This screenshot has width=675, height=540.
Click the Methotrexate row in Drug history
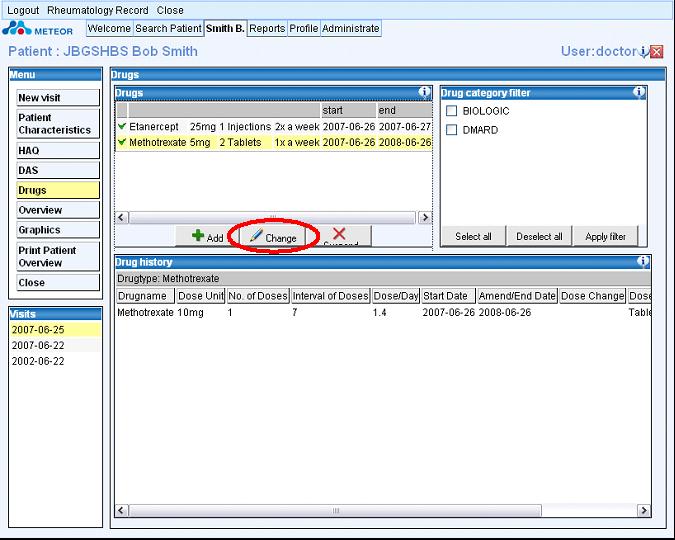click(x=383, y=312)
